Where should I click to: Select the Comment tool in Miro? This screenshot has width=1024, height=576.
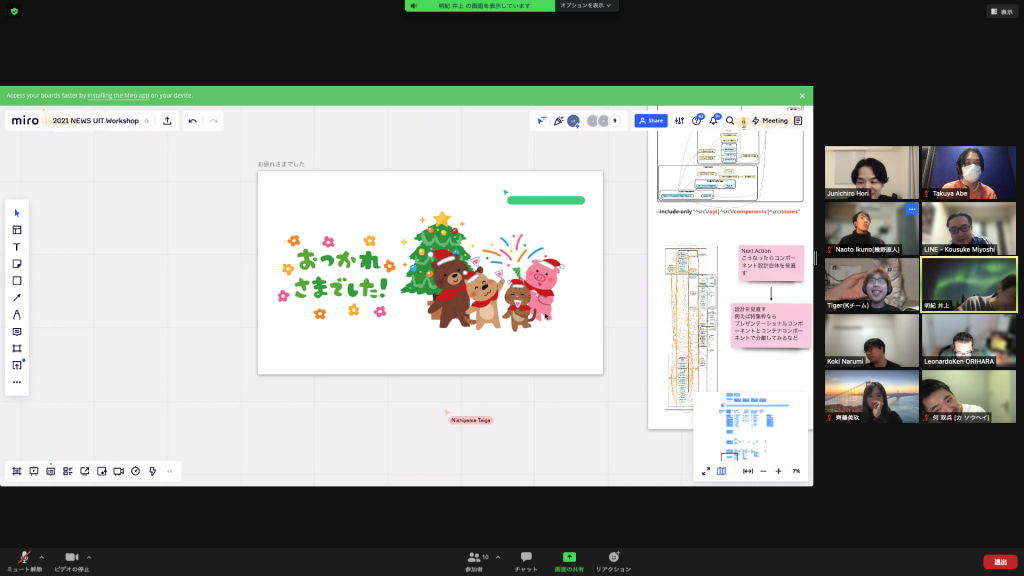point(17,332)
